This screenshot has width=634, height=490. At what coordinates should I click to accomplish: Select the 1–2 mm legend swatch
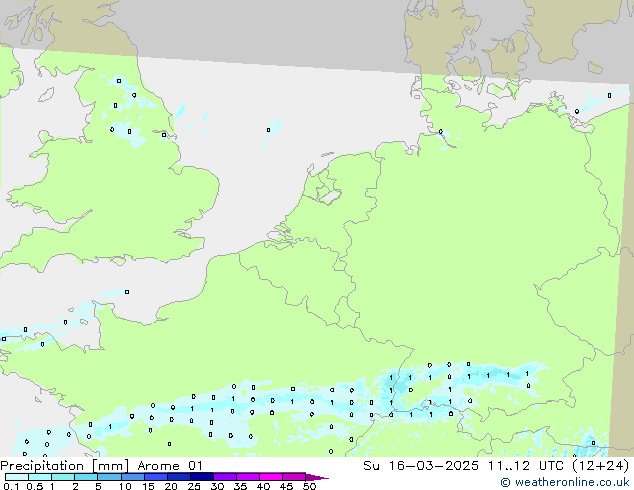pos(63,477)
